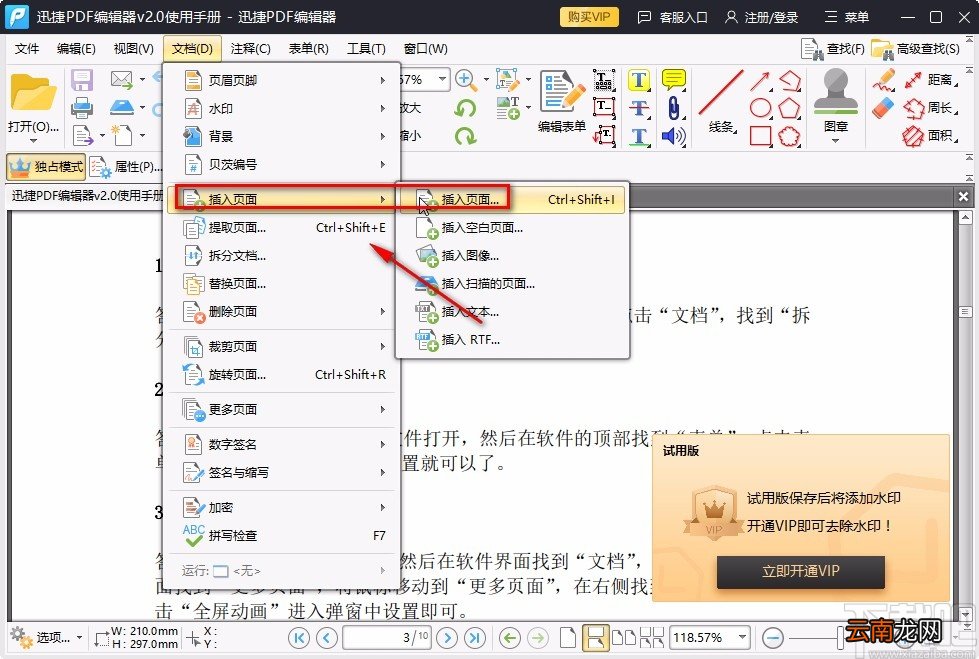
Task: Click the zoom slider handle
Action: tap(840, 638)
